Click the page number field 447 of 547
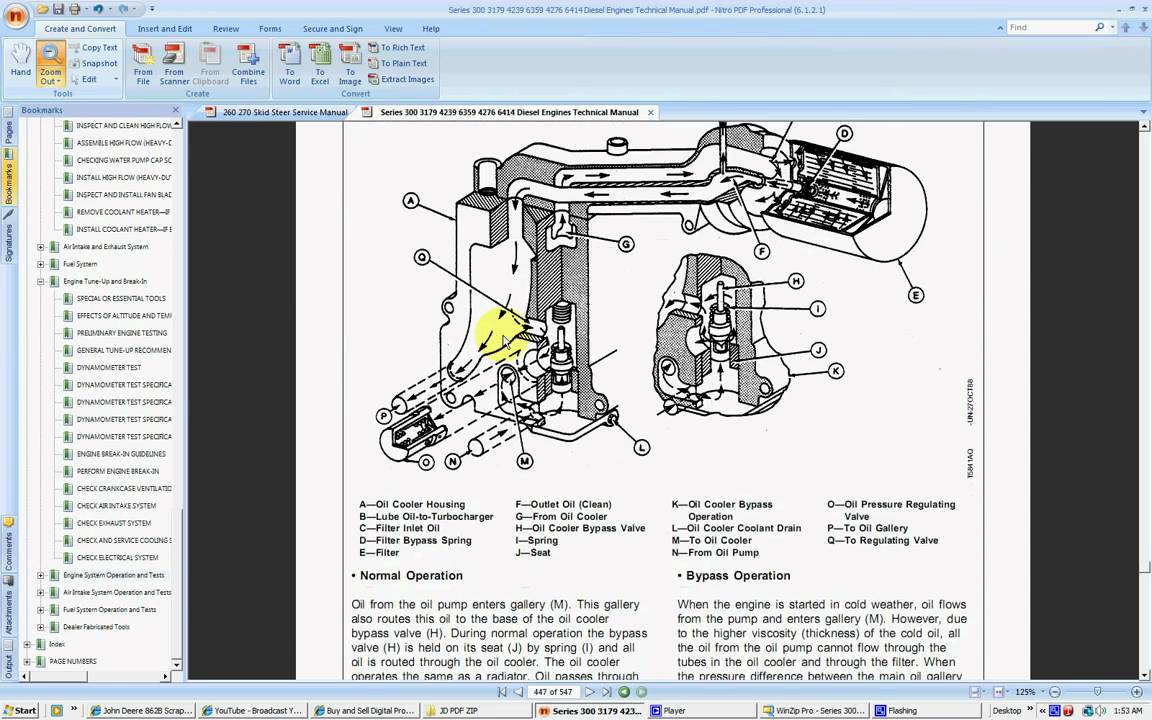 tap(552, 692)
